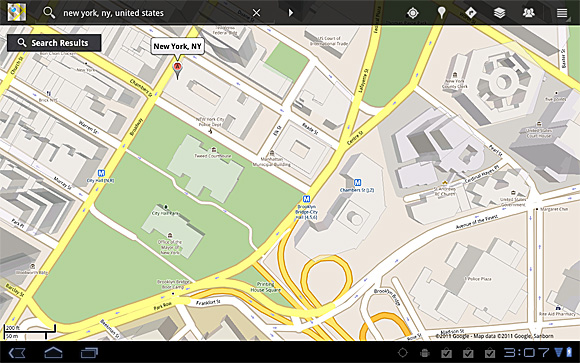Open the map Layers icon
This screenshot has width=580, height=363.
click(x=499, y=13)
